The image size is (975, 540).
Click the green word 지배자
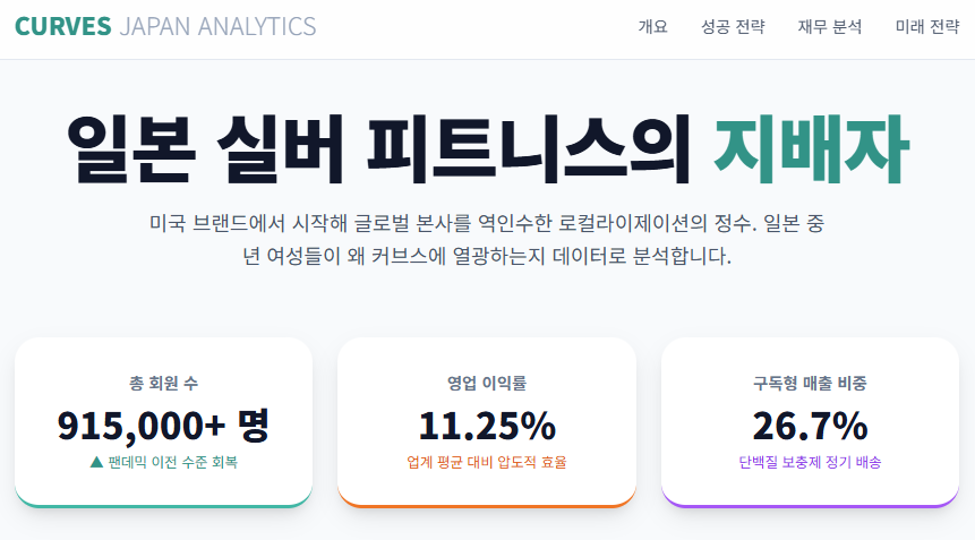[x=811, y=149]
